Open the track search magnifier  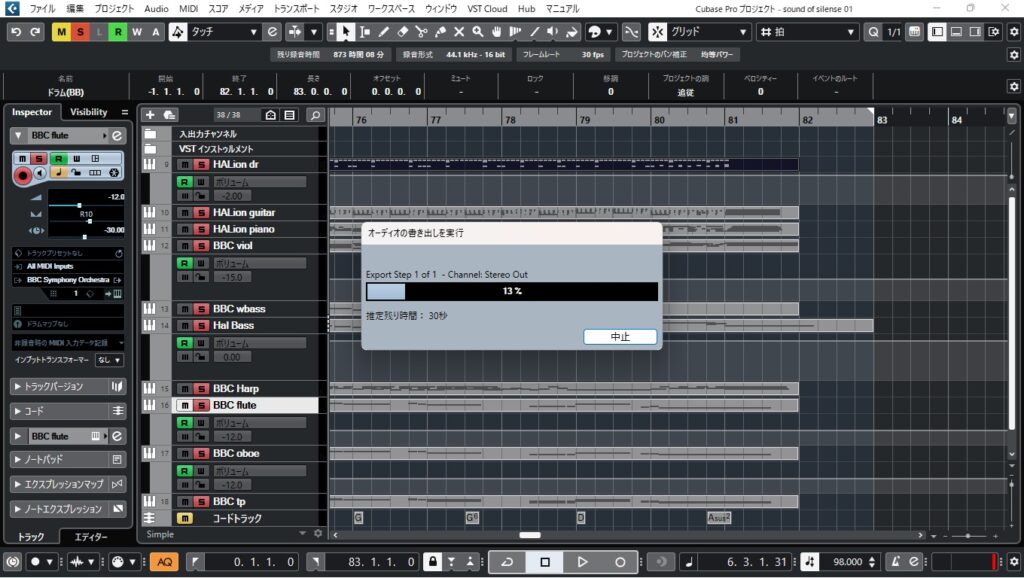click(315, 115)
